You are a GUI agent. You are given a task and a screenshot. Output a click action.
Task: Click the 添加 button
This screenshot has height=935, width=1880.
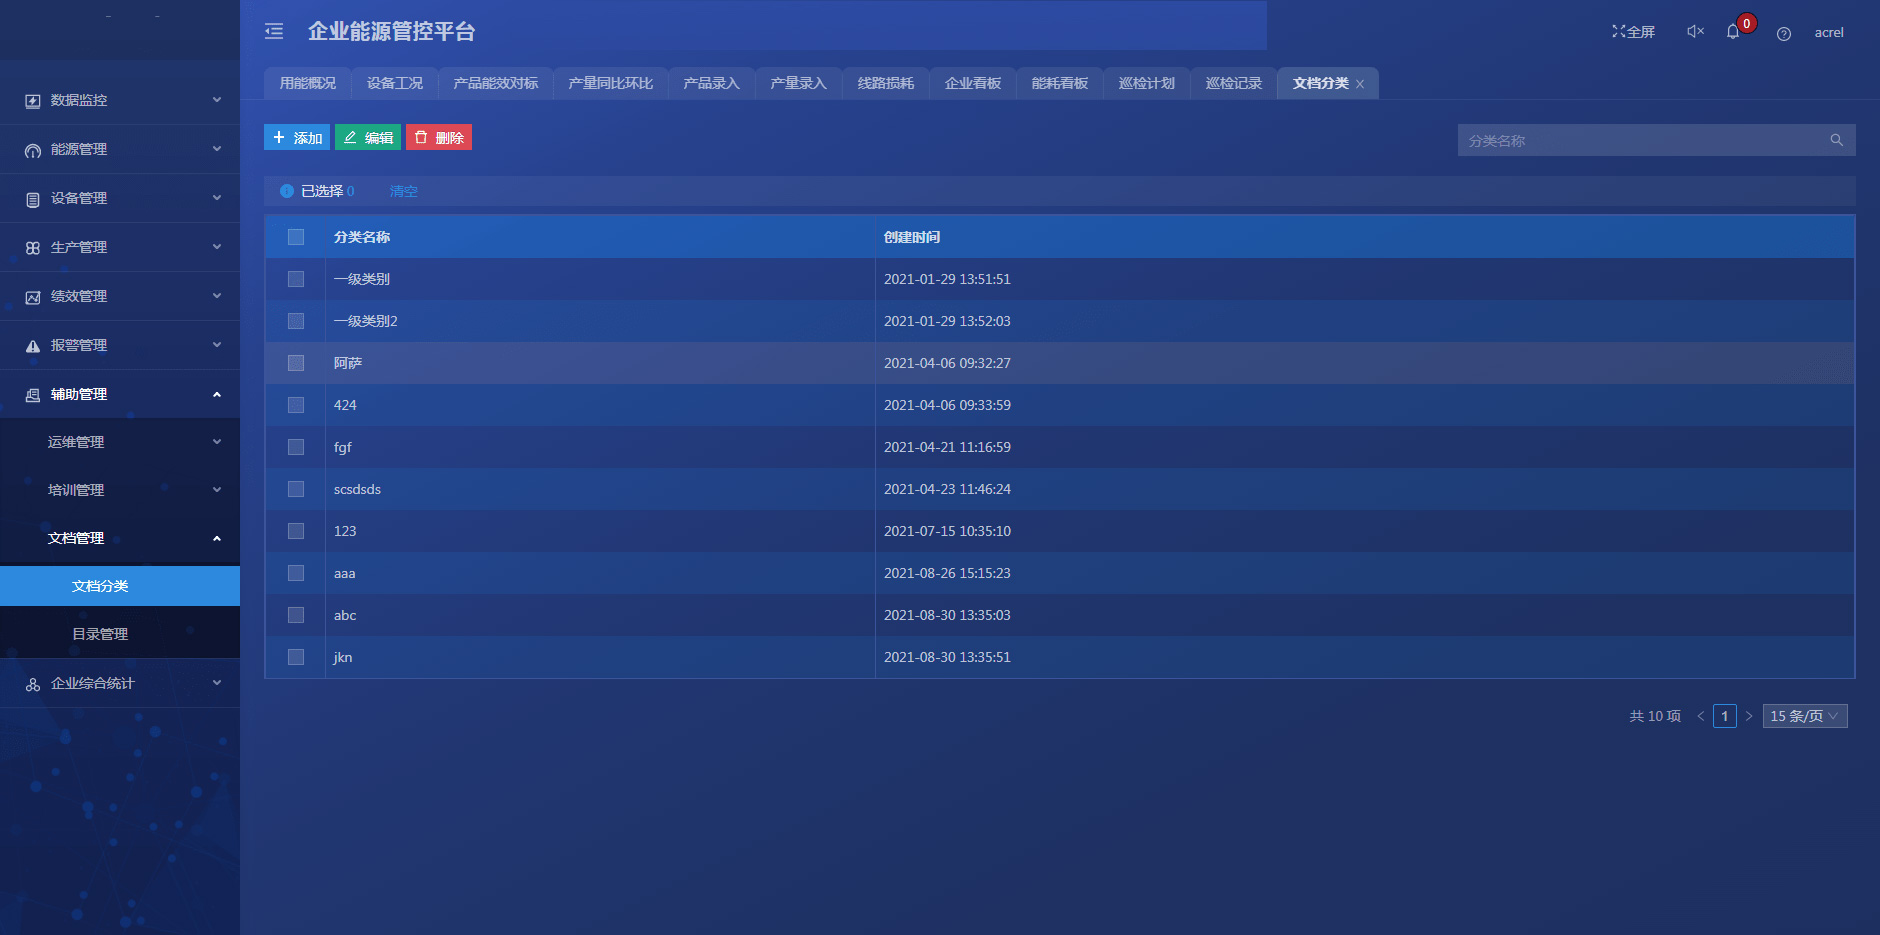pos(297,138)
